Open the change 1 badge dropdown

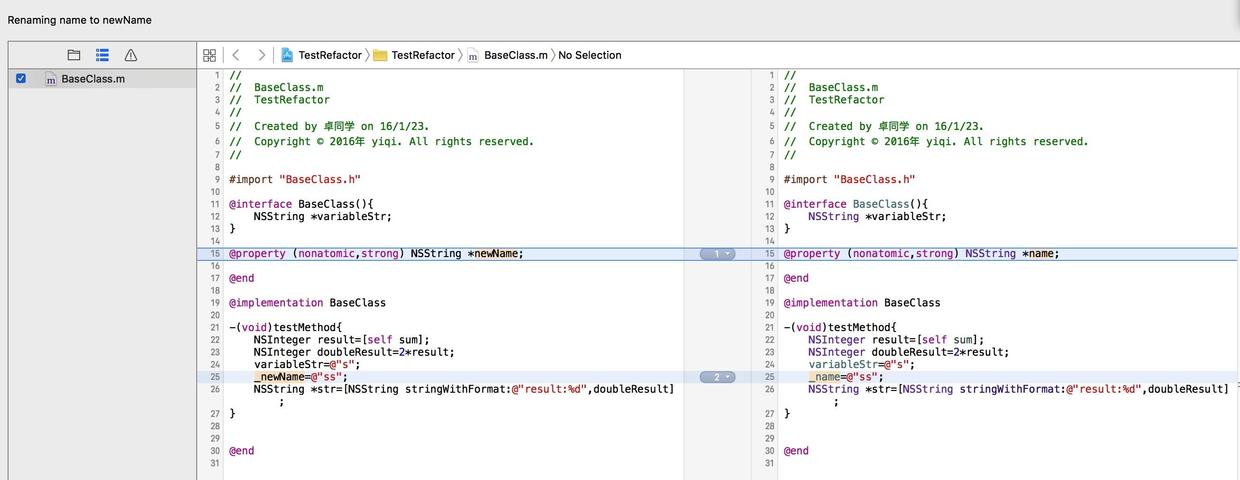717,254
